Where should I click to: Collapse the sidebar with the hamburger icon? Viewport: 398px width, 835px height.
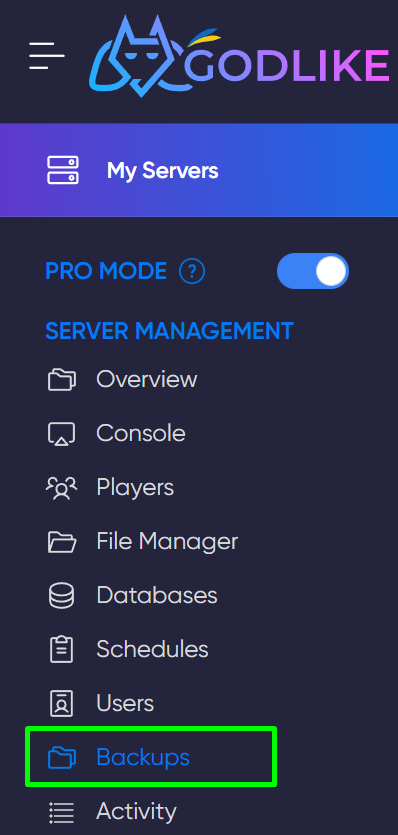pos(47,55)
